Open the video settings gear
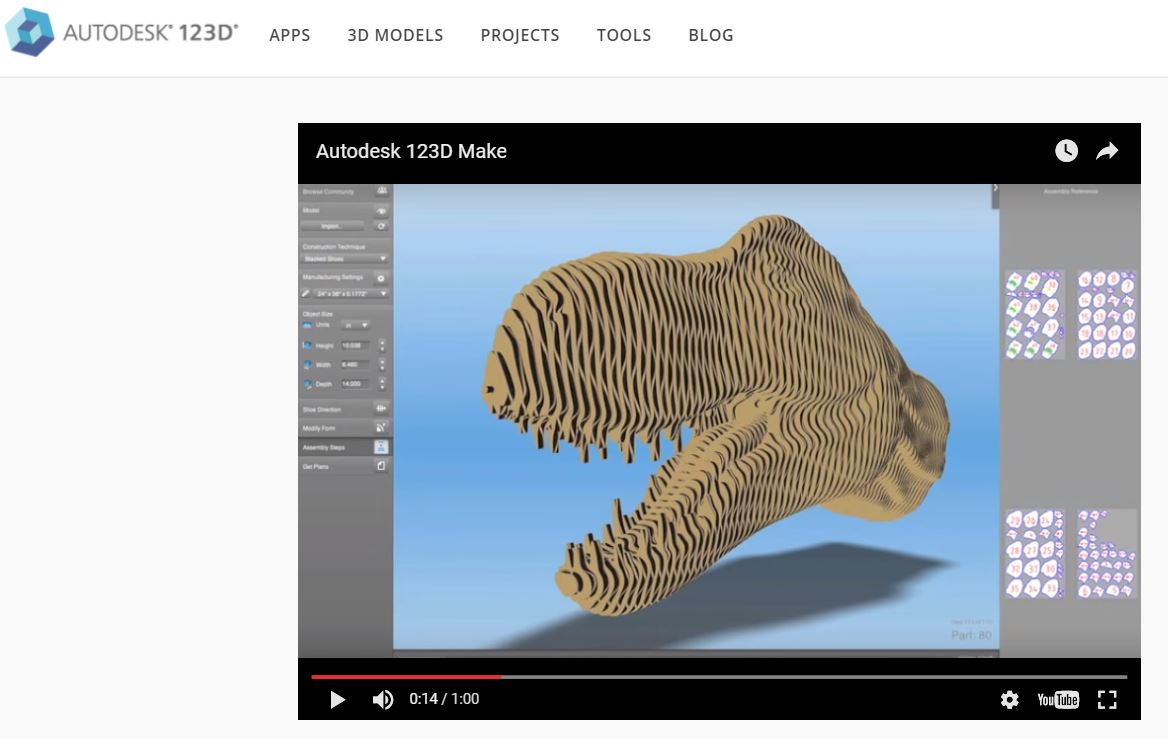1168x739 pixels. click(x=1009, y=700)
